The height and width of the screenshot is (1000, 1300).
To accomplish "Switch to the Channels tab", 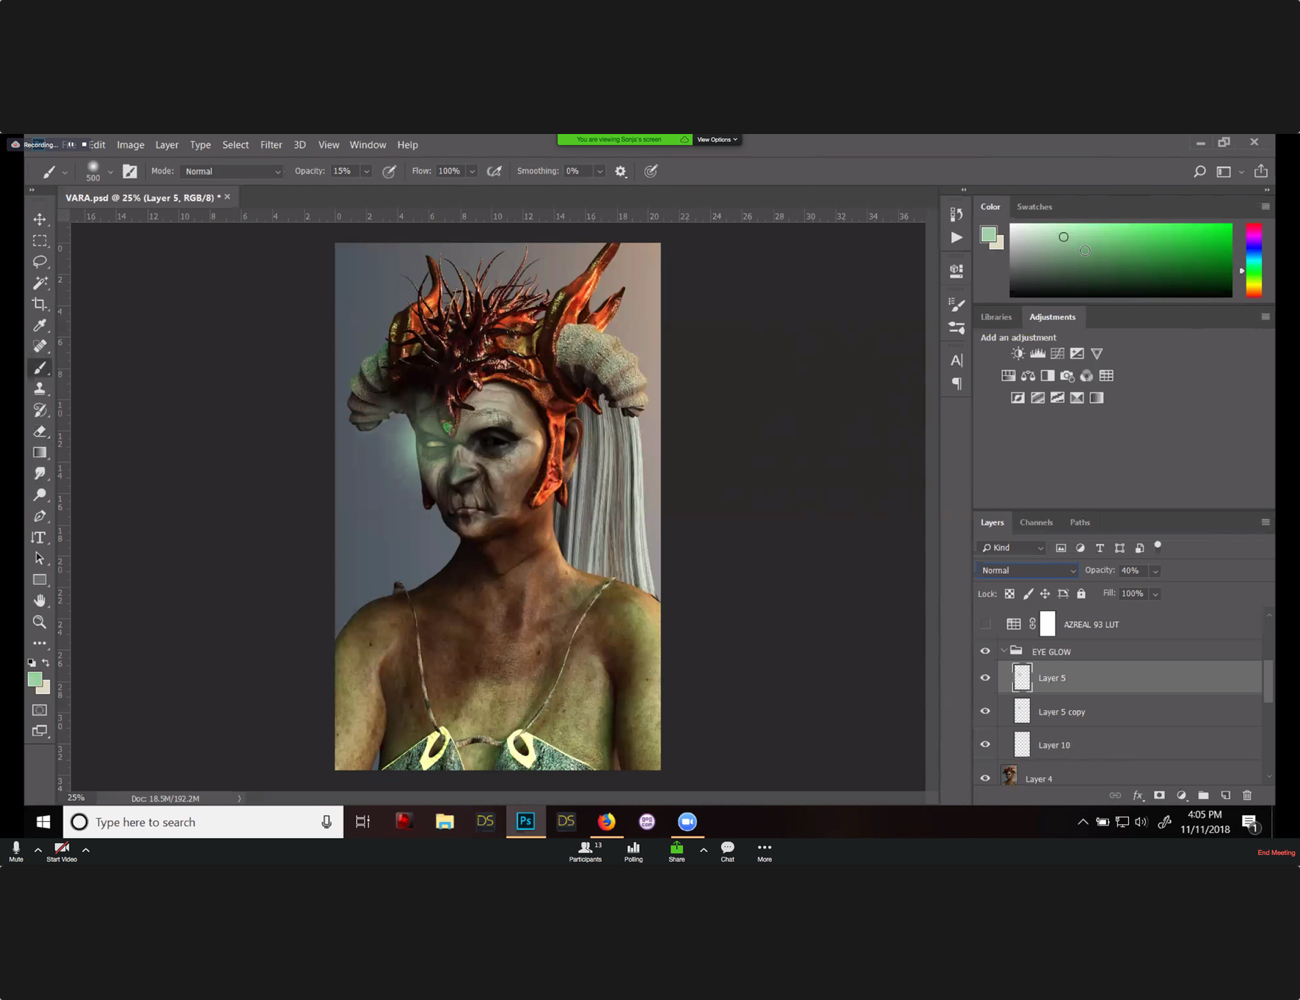I will coord(1036,522).
